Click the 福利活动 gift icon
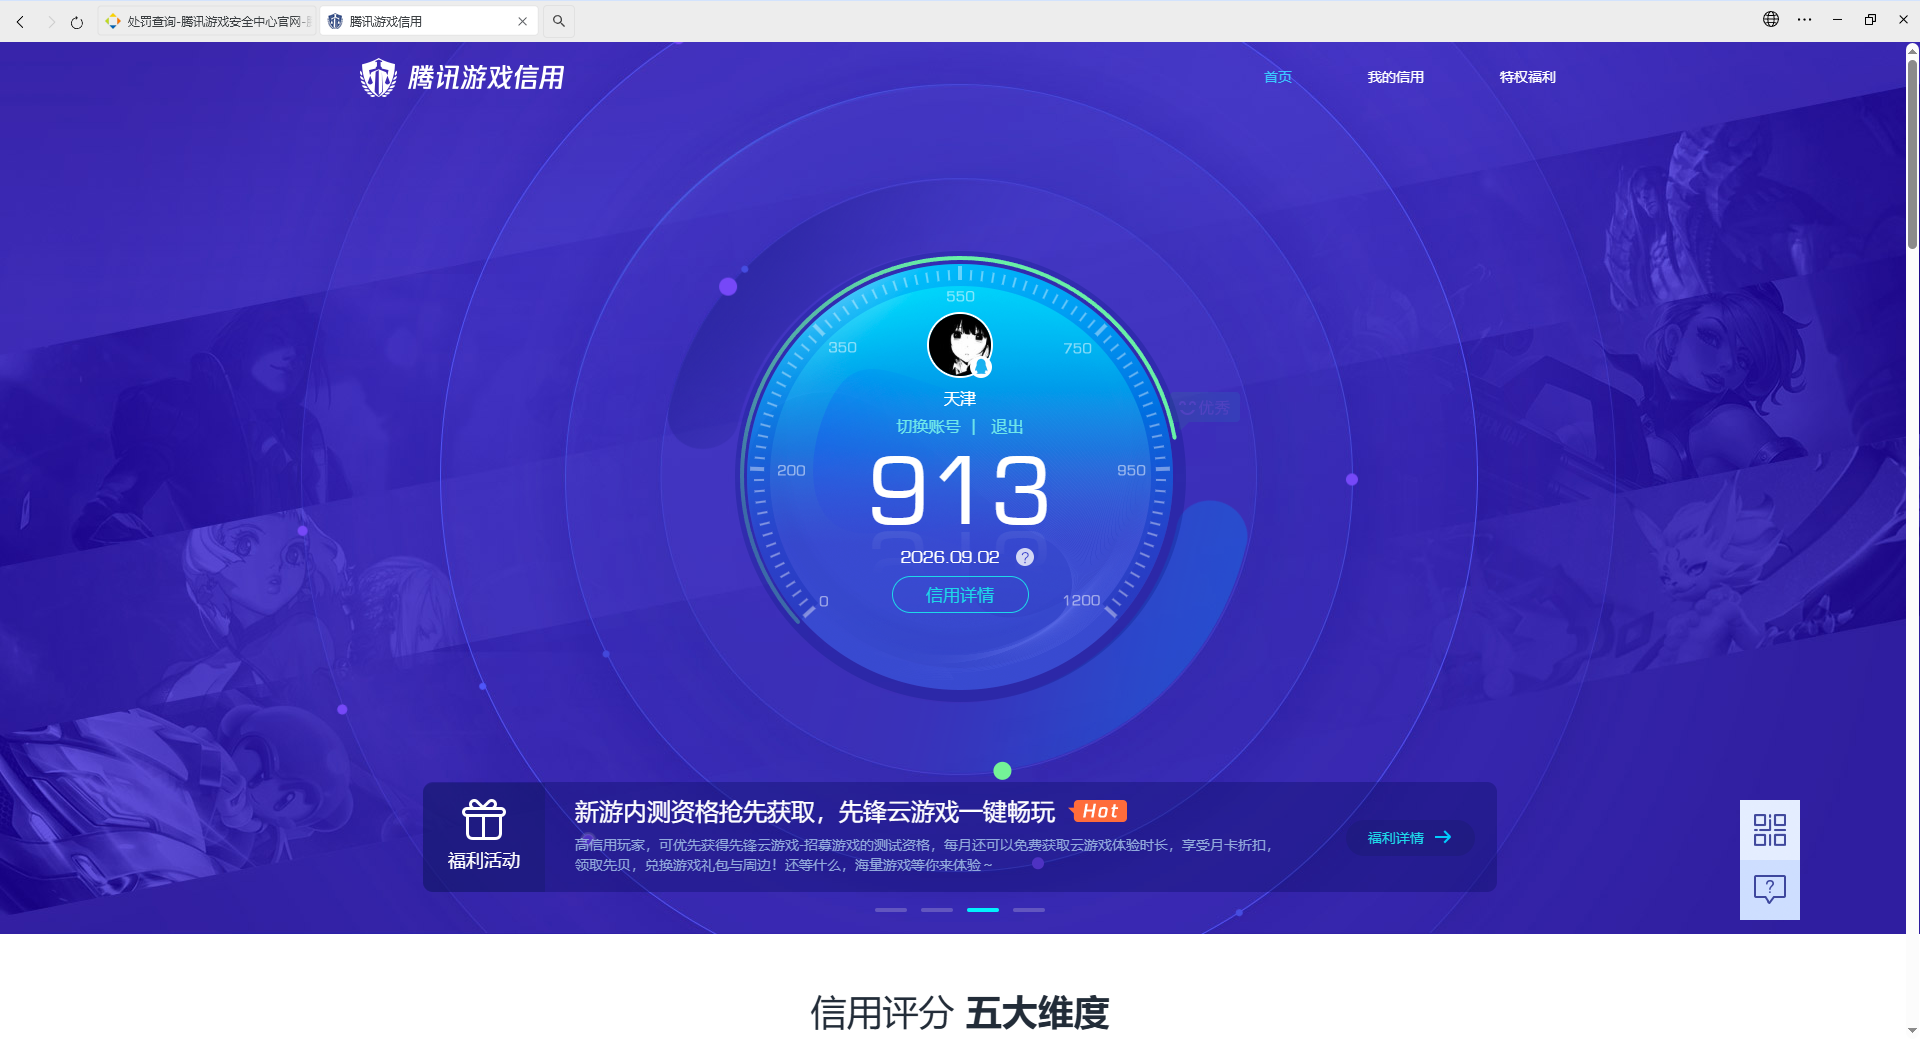 pyautogui.click(x=484, y=820)
